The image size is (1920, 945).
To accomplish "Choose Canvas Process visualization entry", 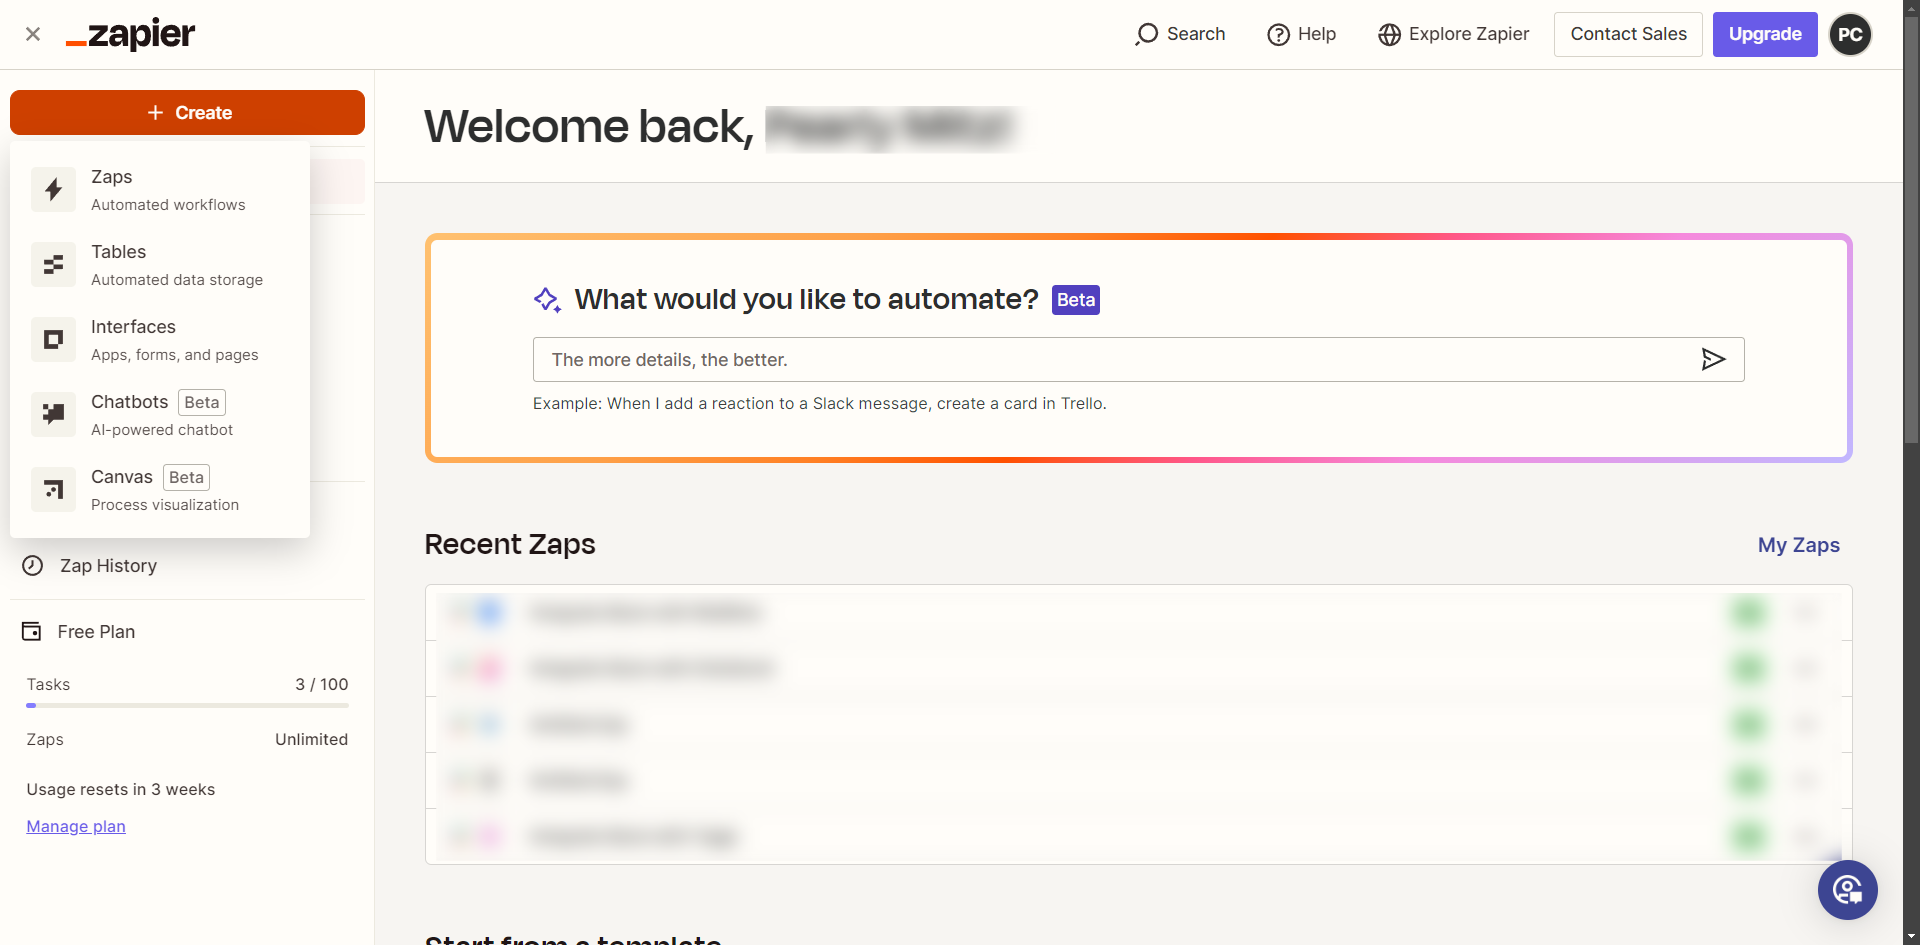I will tap(165, 490).
